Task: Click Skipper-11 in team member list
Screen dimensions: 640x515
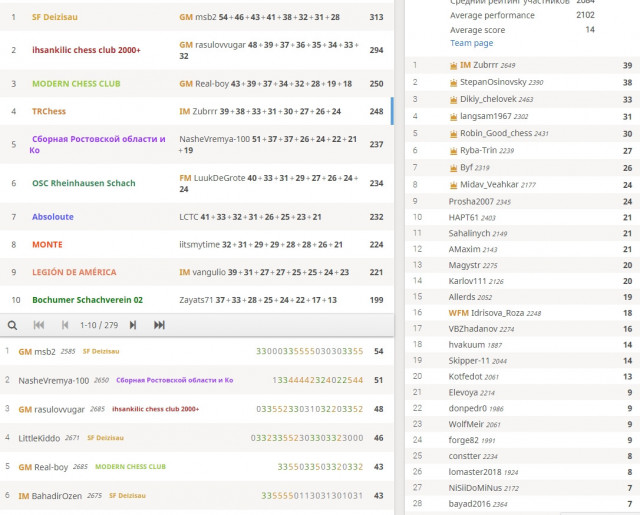Action: (469, 361)
